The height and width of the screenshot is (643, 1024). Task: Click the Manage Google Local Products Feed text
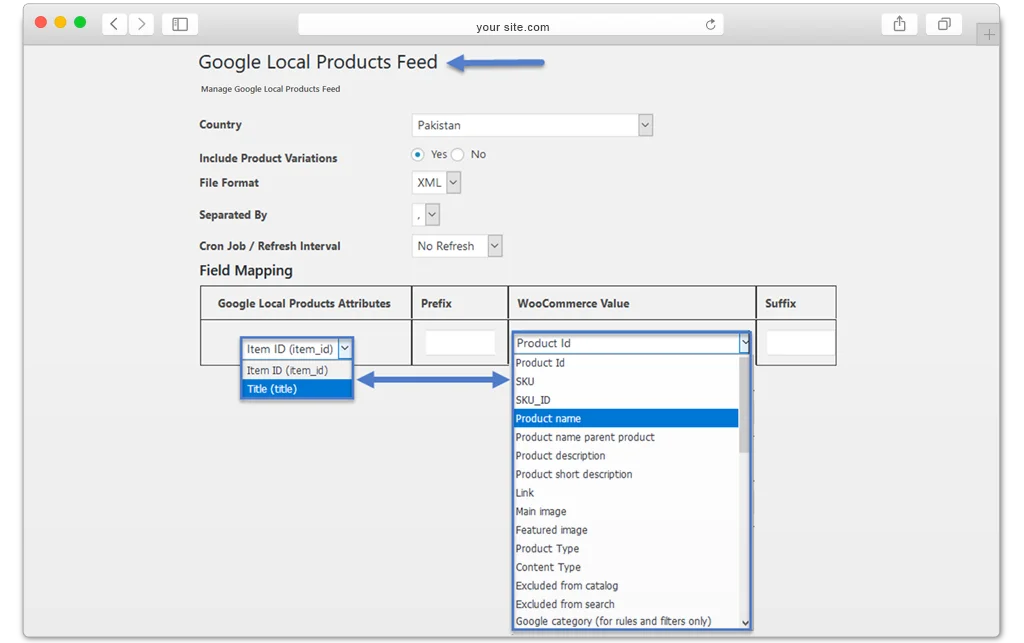click(270, 89)
